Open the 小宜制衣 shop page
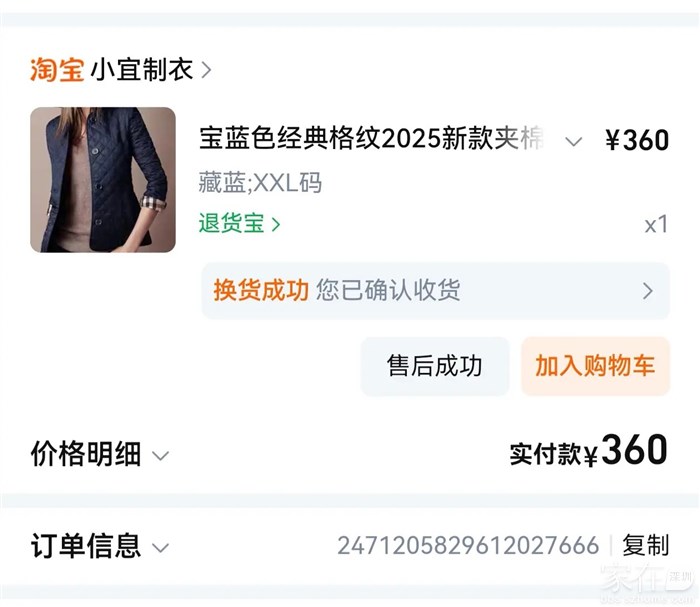 141,70
